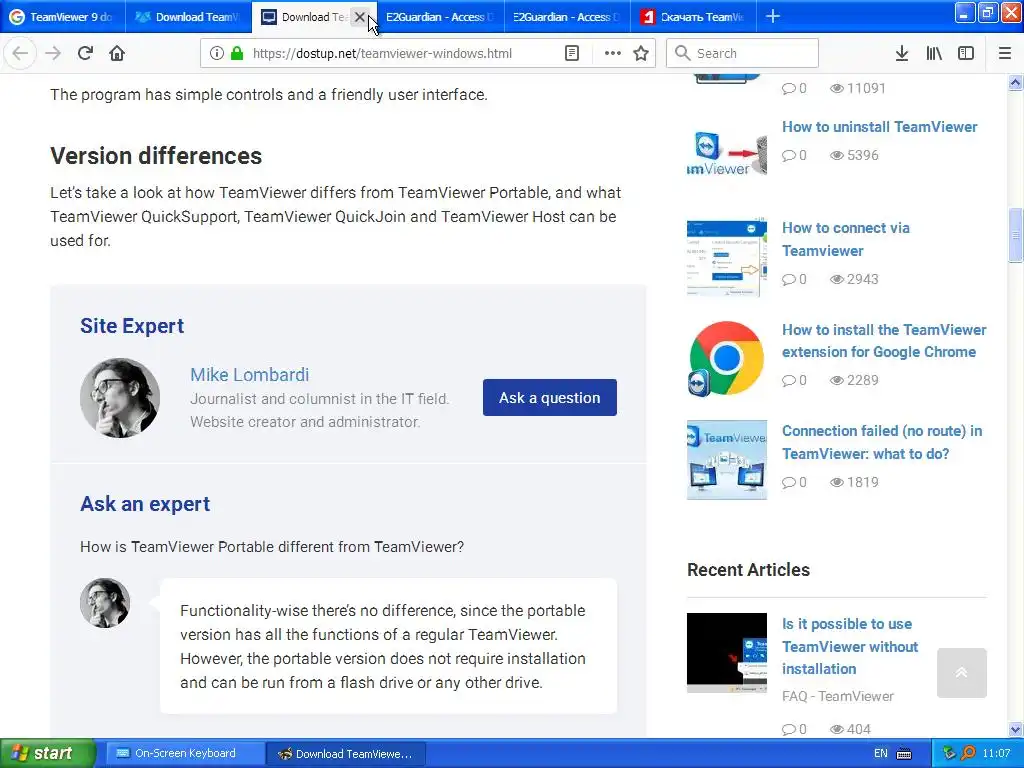Switch to the last E2Guardian Access tab

[x=567, y=17]
